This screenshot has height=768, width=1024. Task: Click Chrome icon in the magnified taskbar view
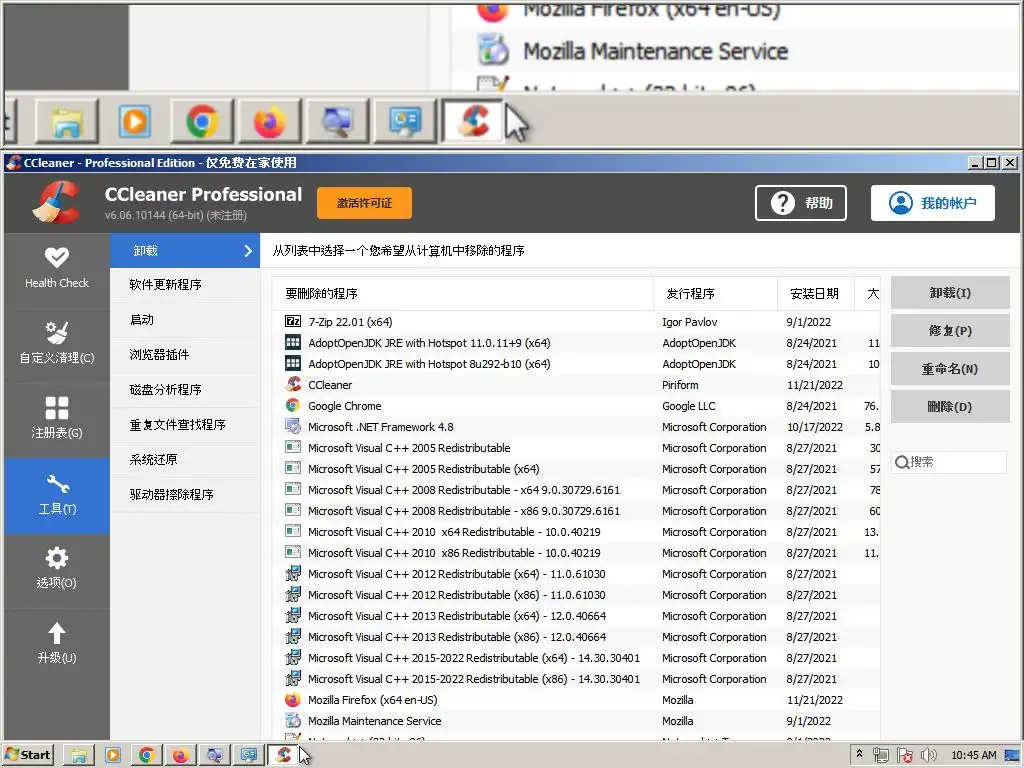[202, 121]
